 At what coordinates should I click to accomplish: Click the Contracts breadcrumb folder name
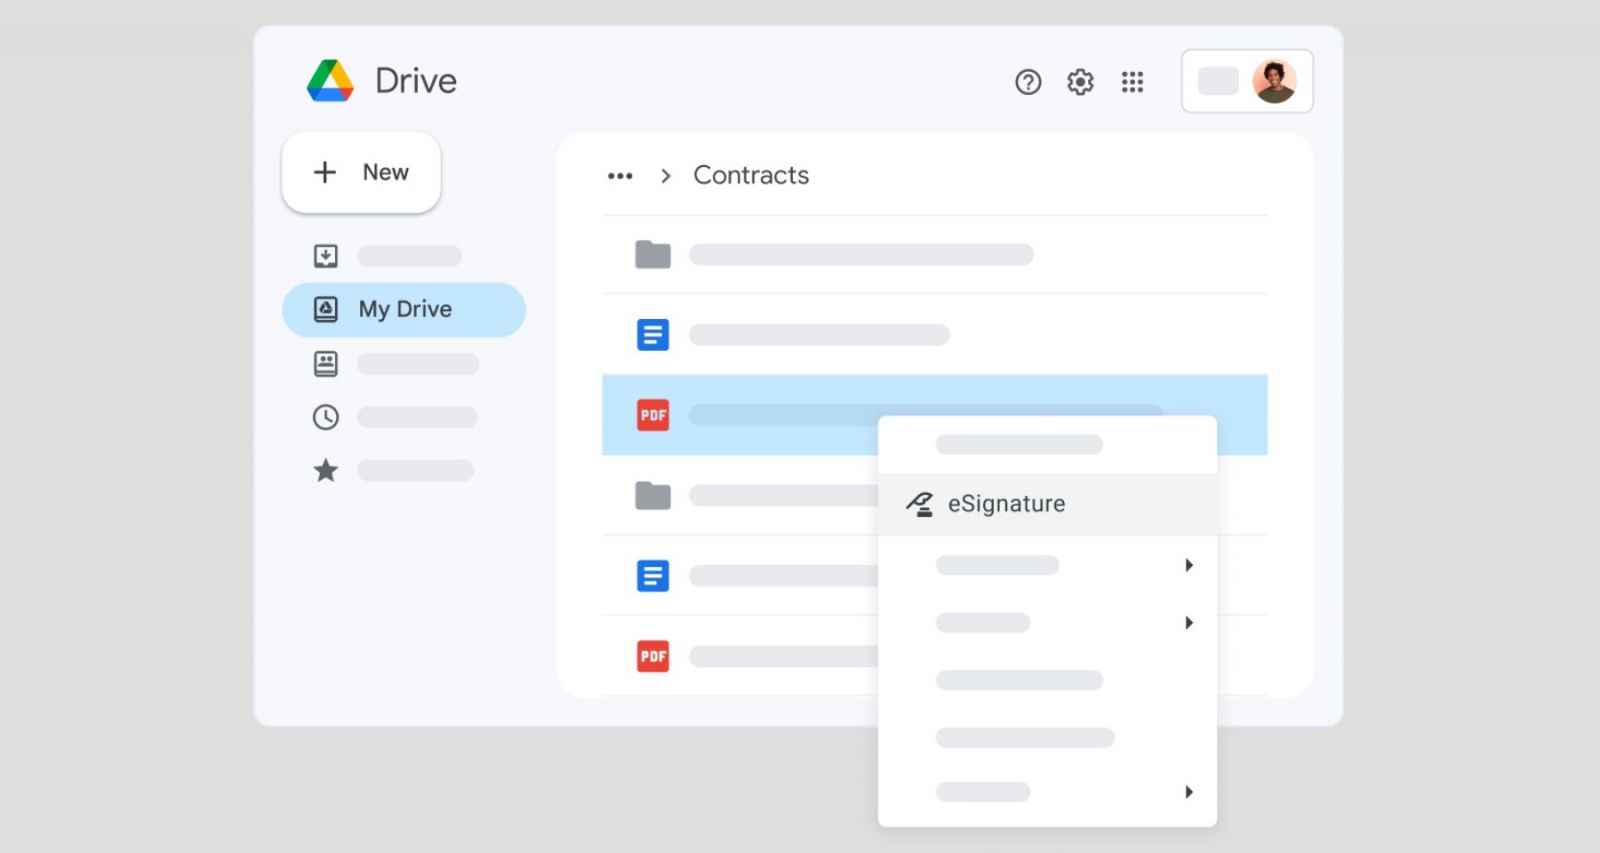[x=751, y=175]
